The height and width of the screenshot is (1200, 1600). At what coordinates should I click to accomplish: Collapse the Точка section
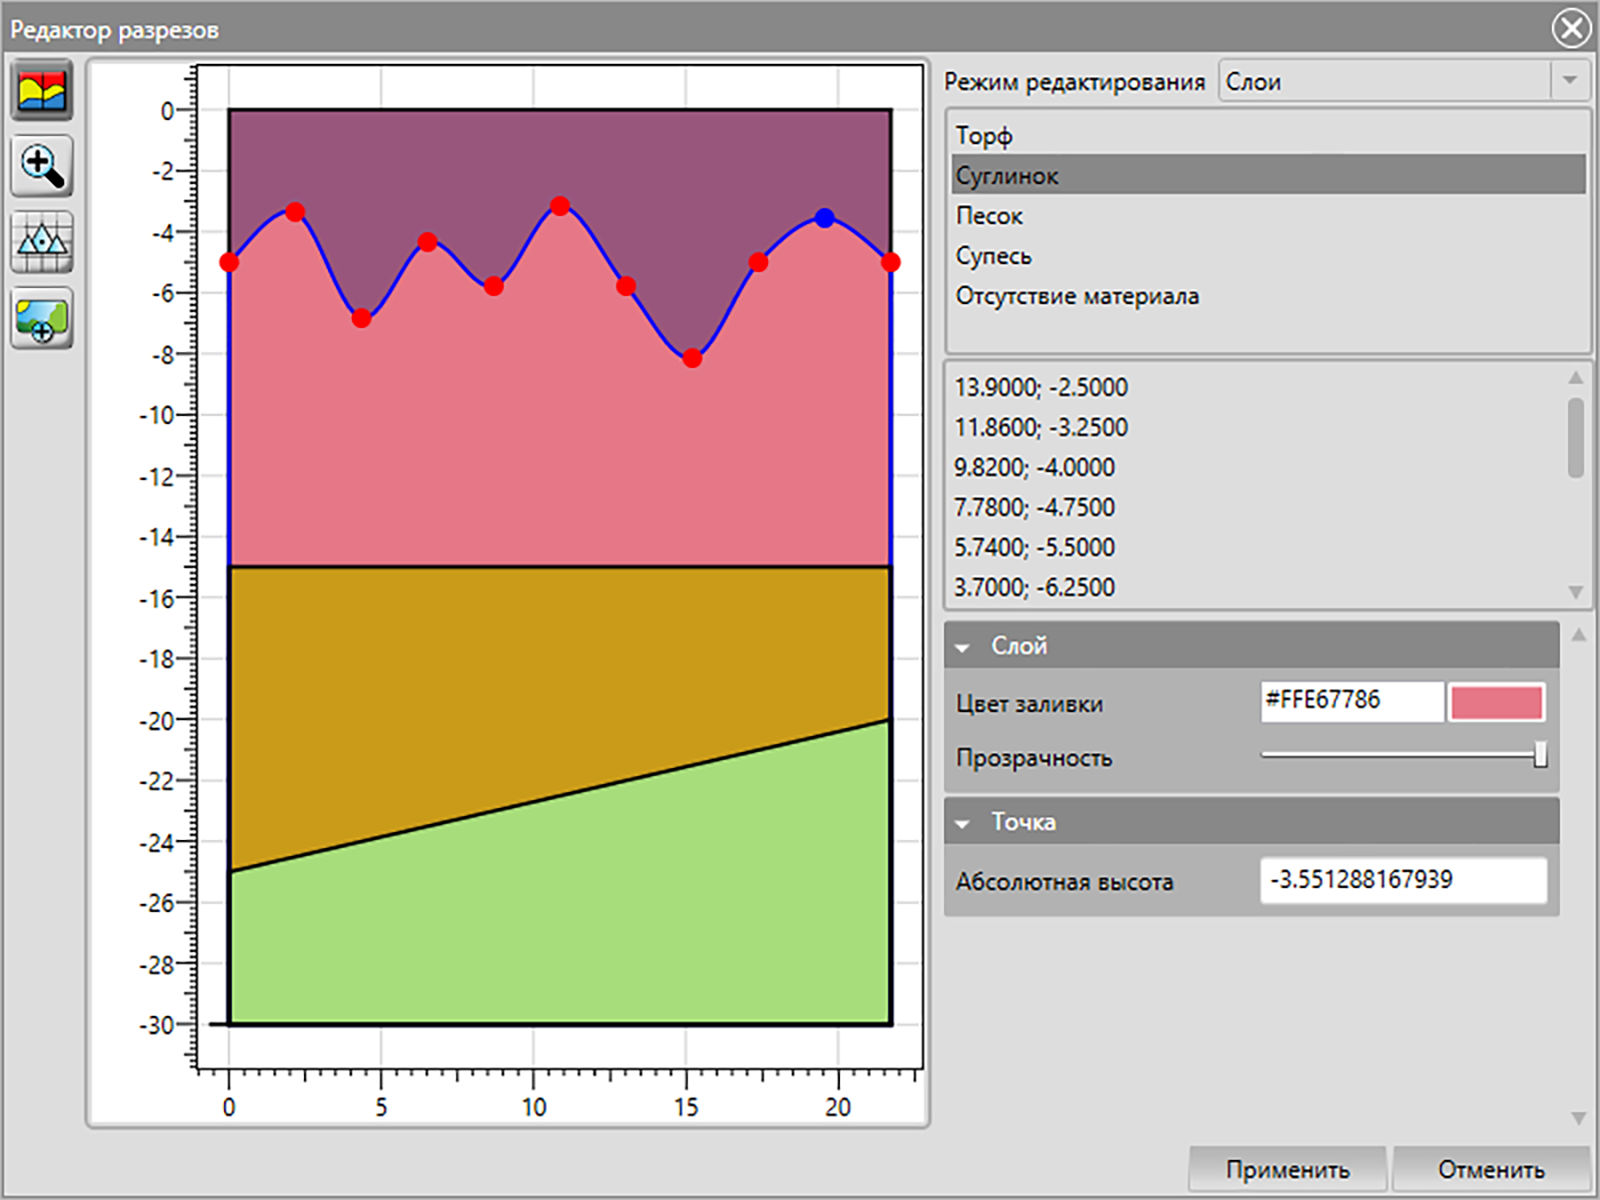(x=963, y=824)
